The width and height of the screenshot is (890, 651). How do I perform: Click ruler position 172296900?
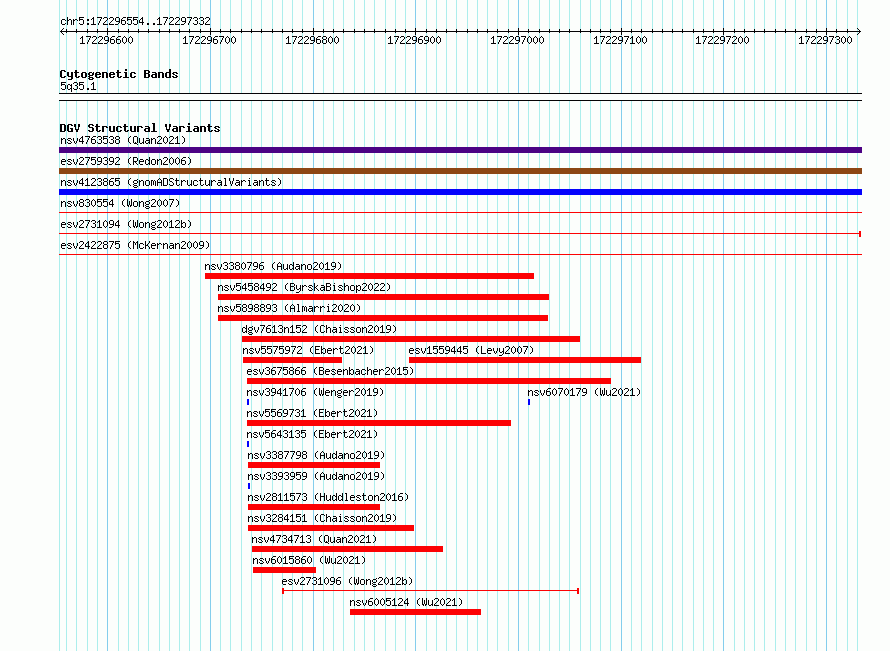(414, 40)
